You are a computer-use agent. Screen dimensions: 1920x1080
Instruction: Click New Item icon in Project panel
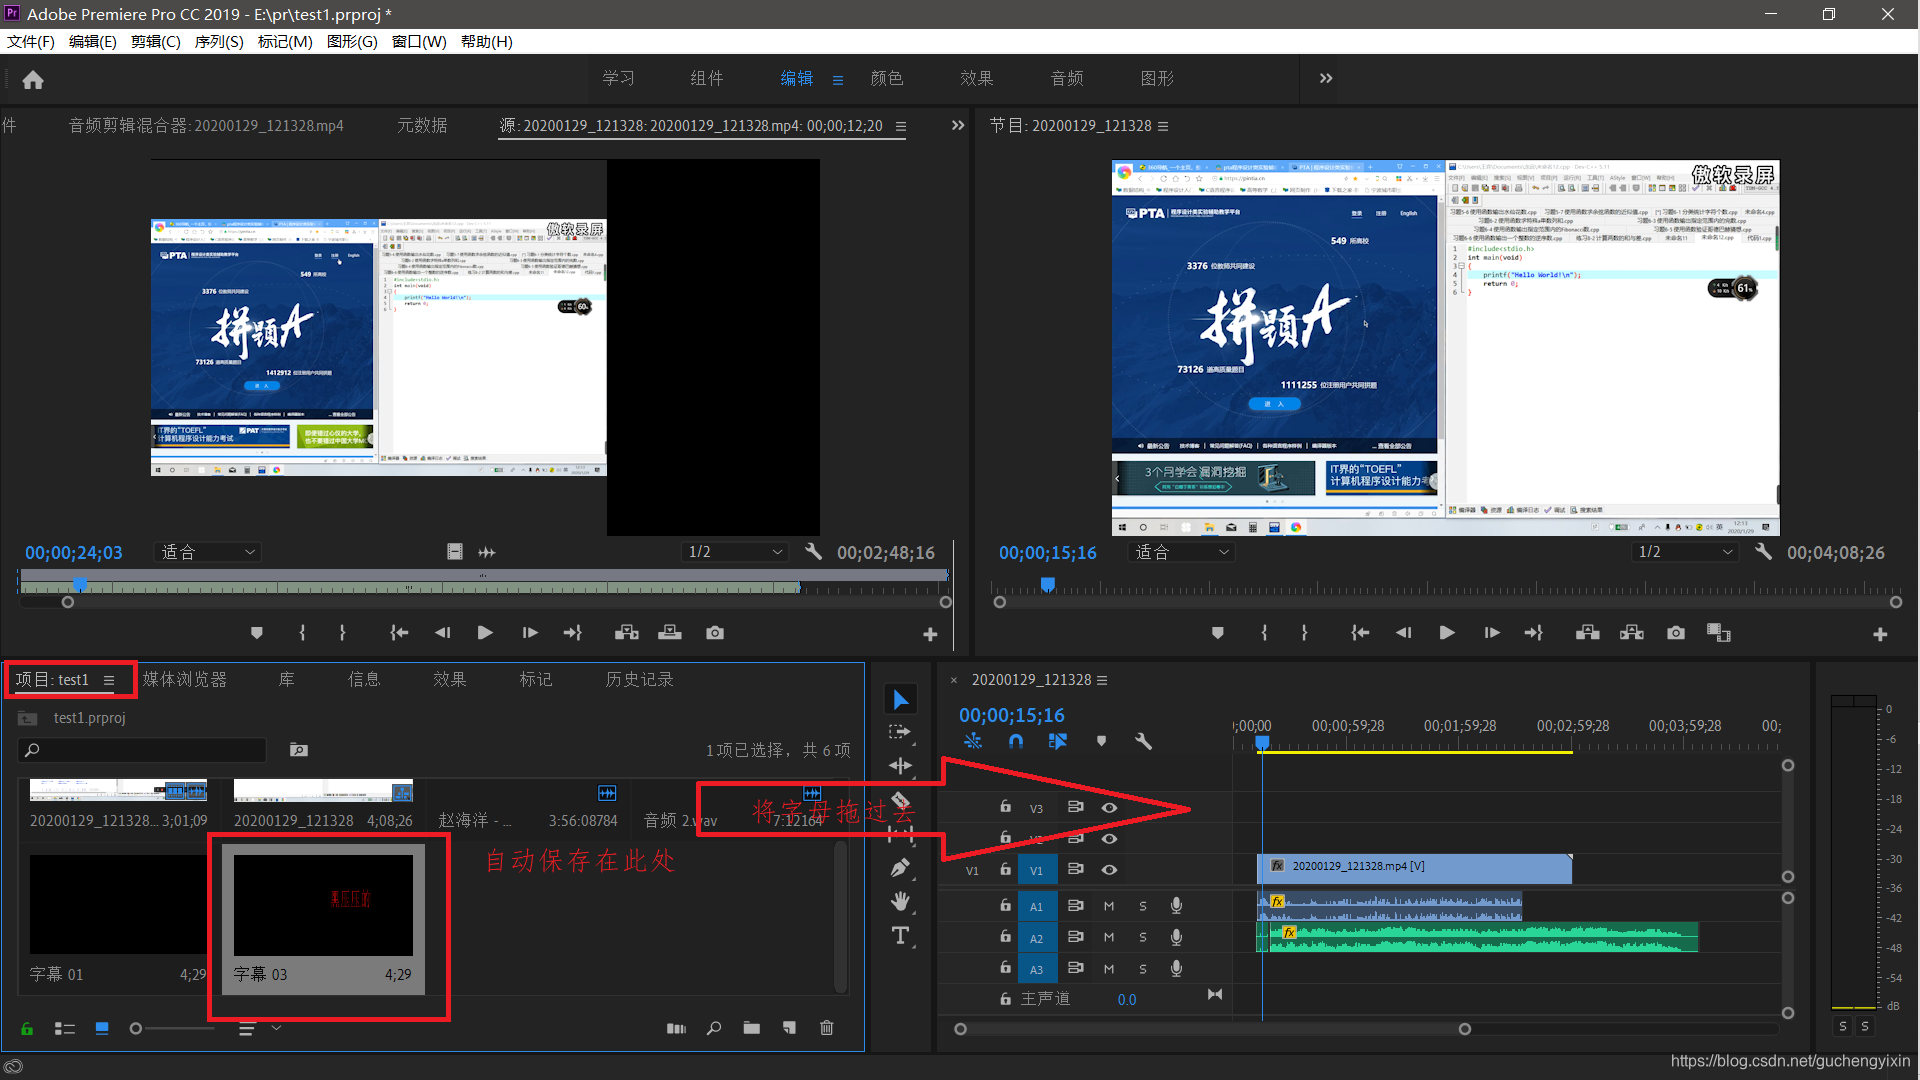(x=789, y=1028)
